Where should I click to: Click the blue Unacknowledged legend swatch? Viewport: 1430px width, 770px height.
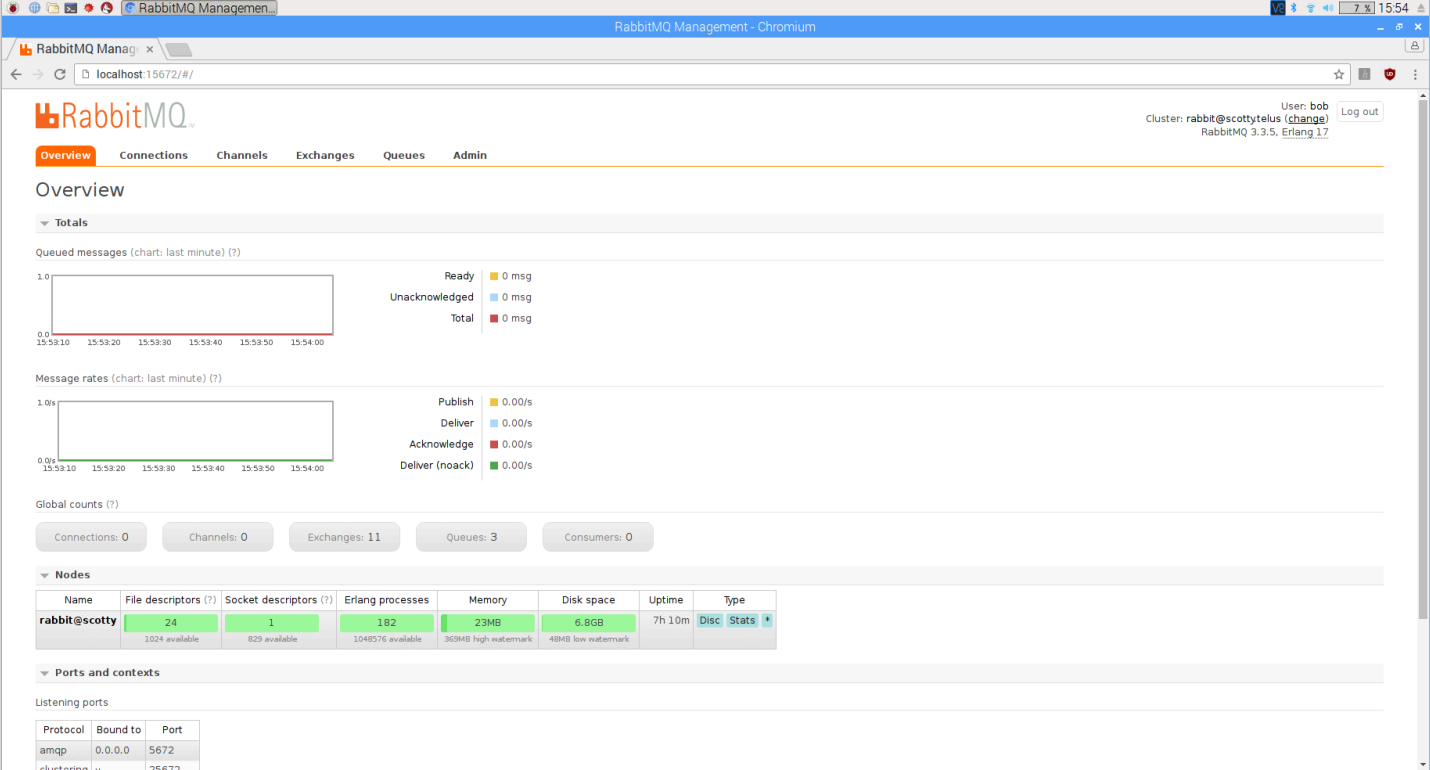(494, 297)
